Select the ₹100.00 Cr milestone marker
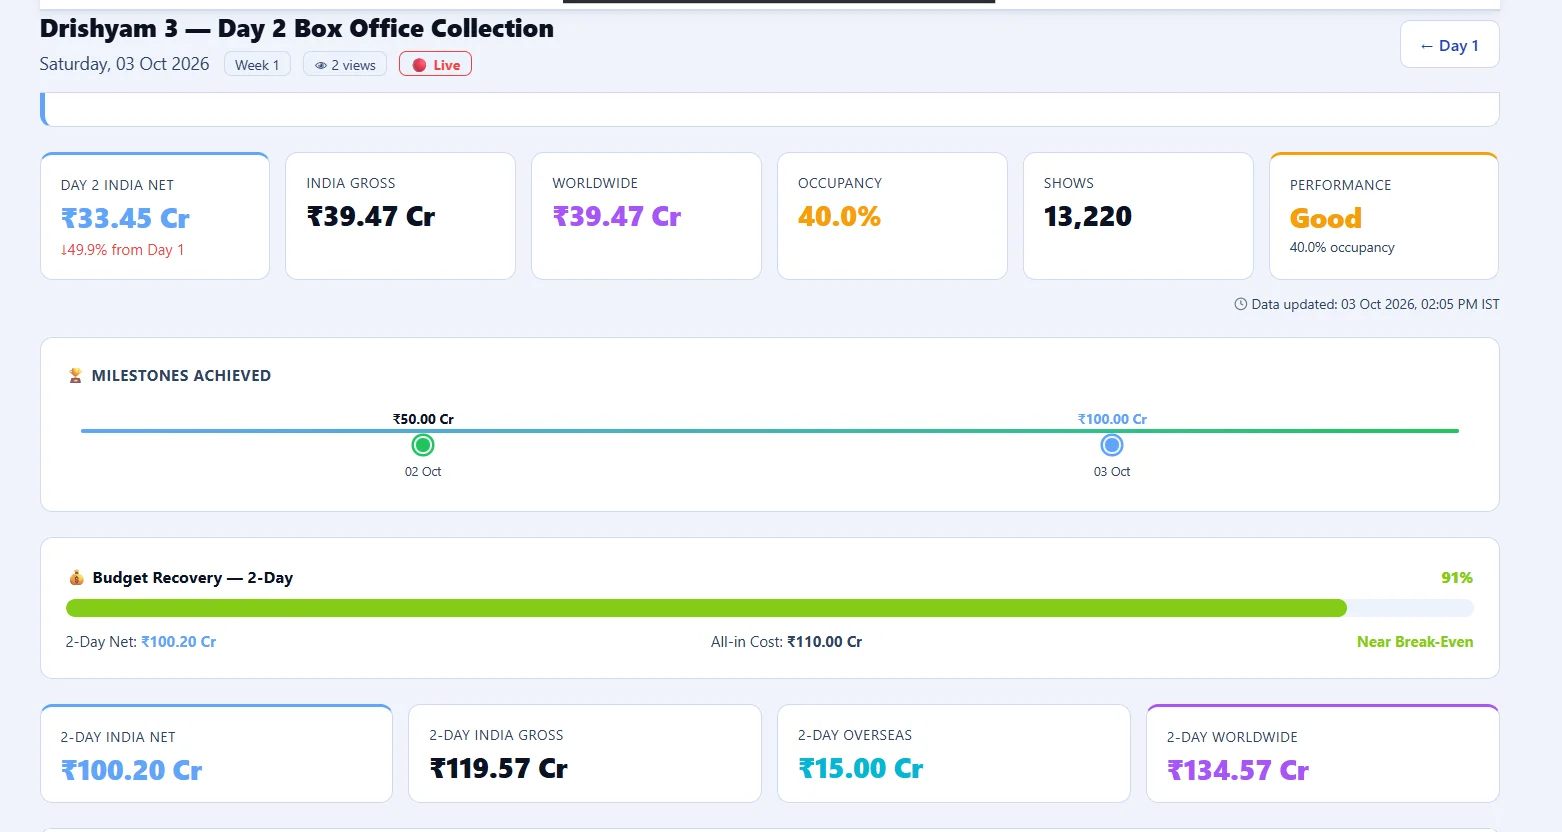The height and width of the screenshot is (832, 1562). (x=1112, y=445)
